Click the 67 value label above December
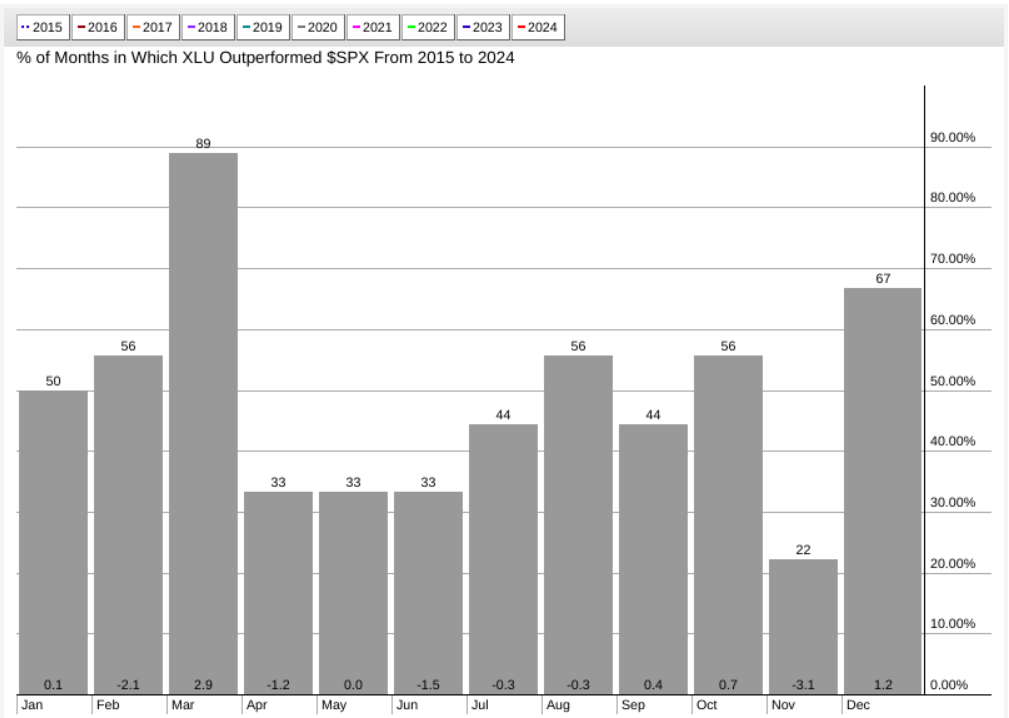Viewport: 1009px width, 718px height. [x=883, y=279]
